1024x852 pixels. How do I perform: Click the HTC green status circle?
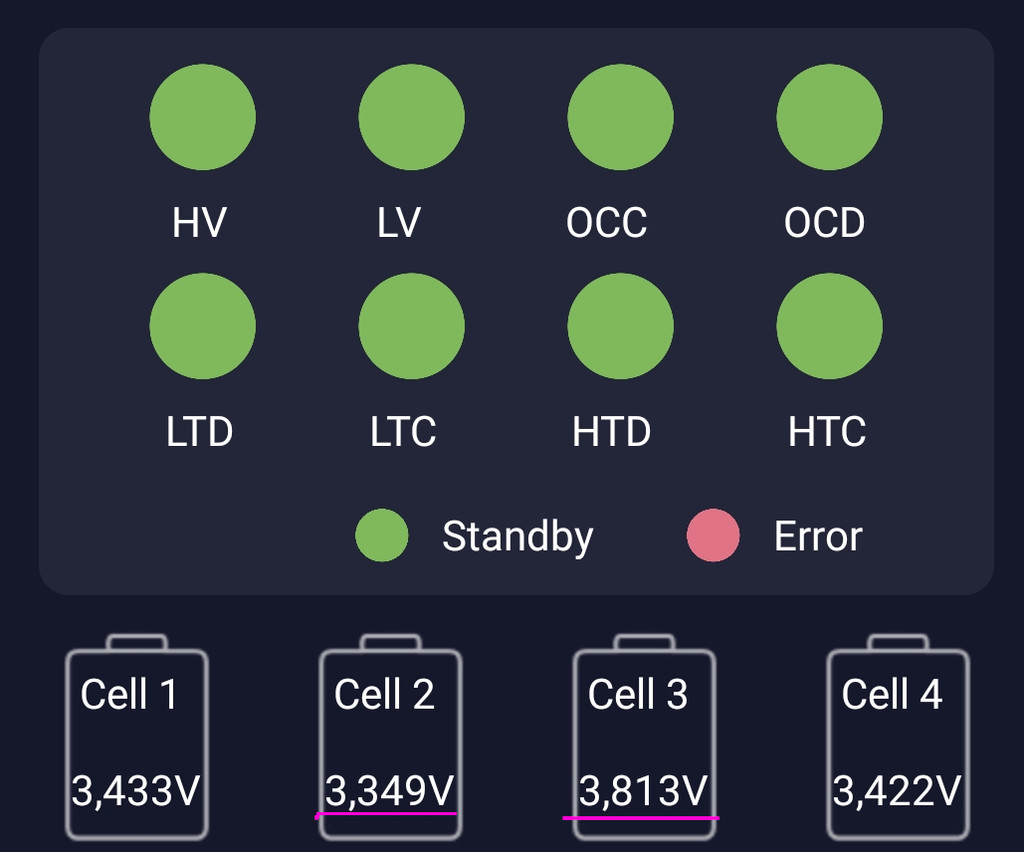pos(829,326)
